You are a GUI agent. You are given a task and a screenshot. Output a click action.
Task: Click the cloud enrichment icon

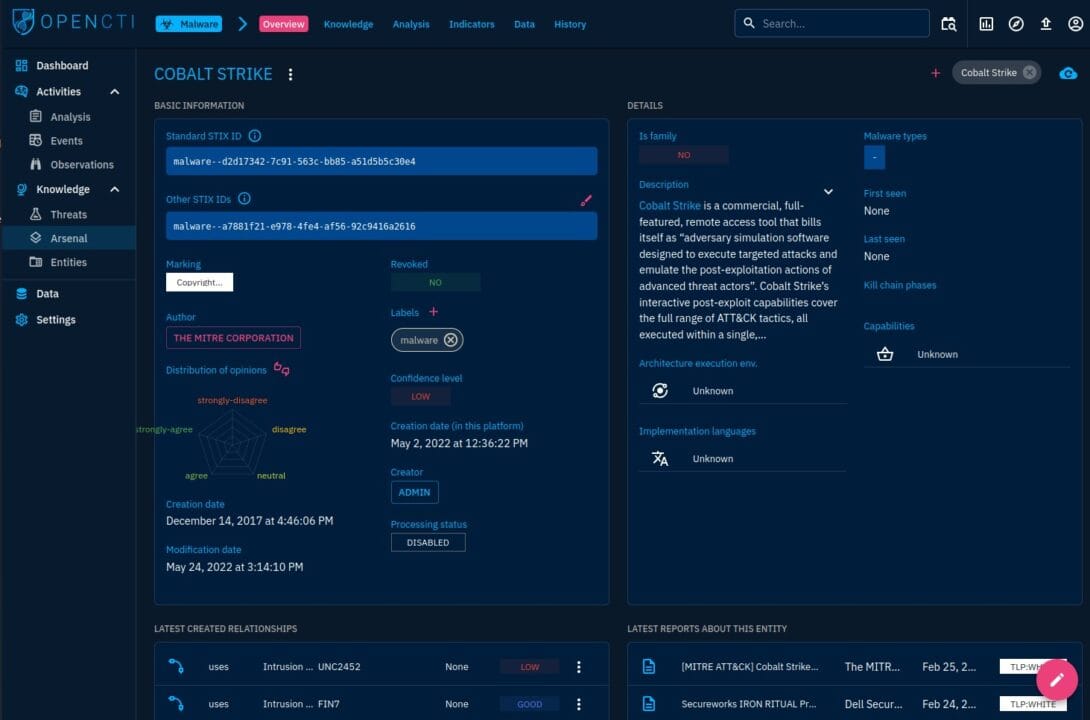tap(1068, 73)
